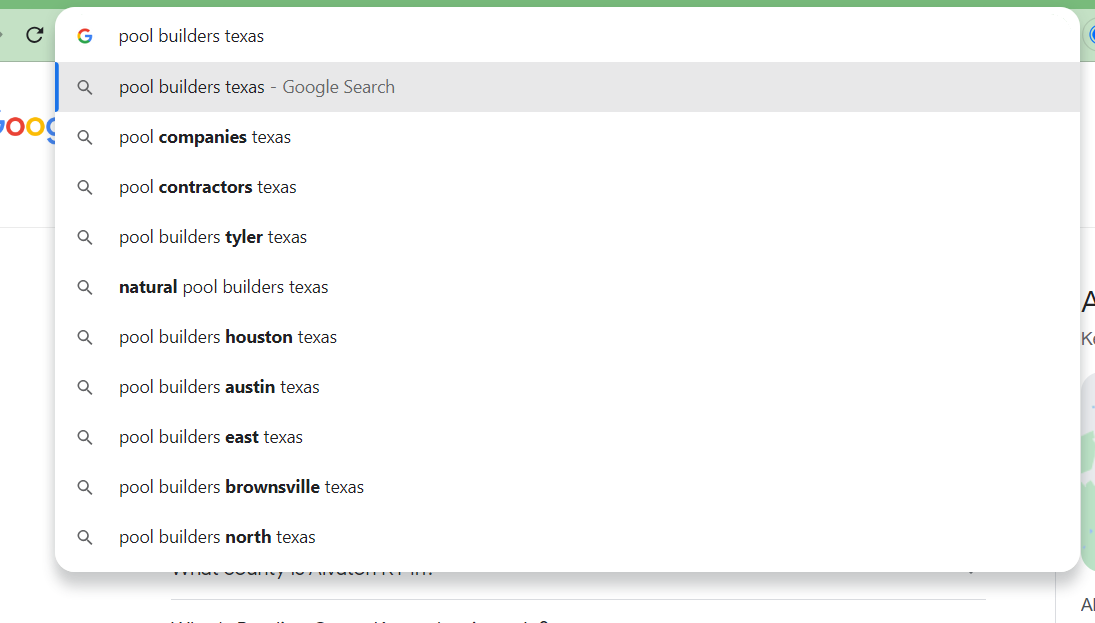
Task: Click magnifier icon by 'pool builders north texas'
Action: coord(84,537)
